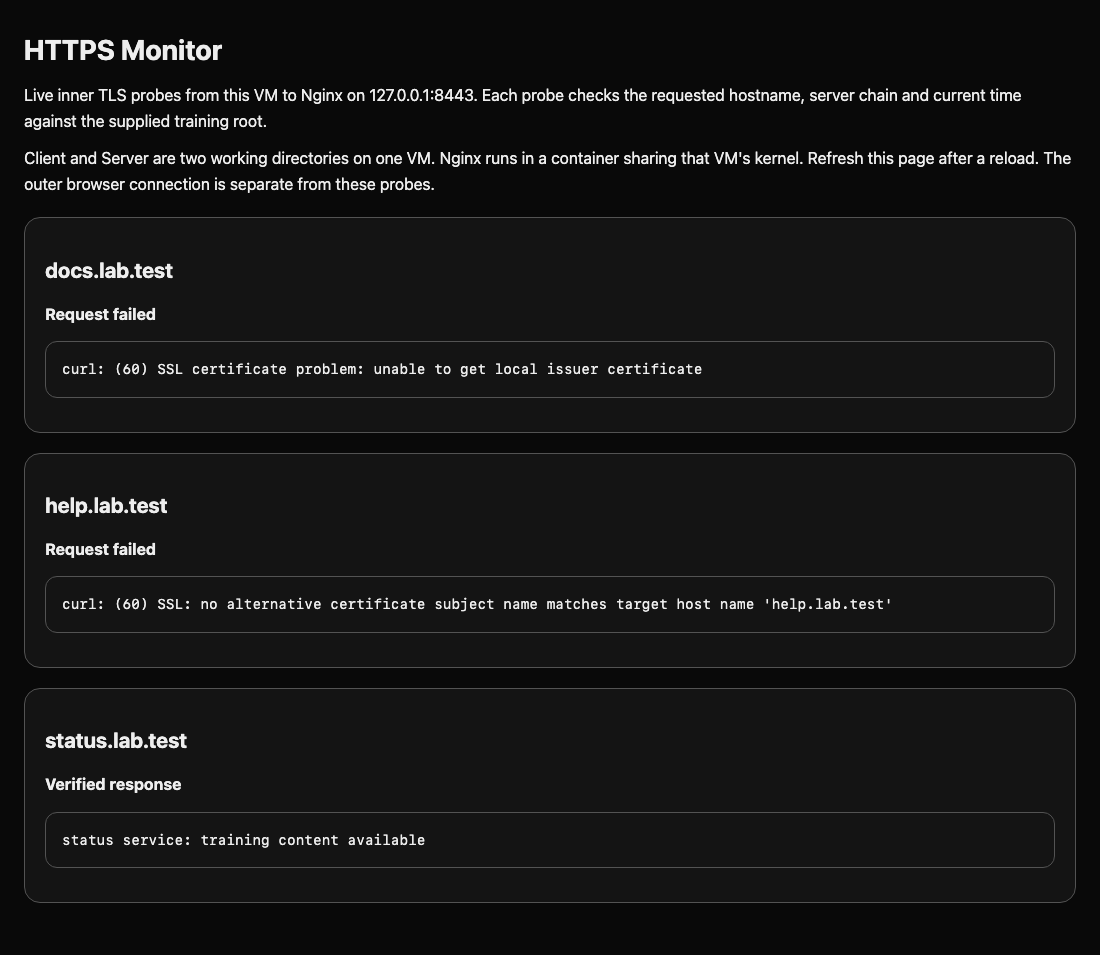Click the HTTPS Monitor page heading
1100x955 pixels.
pos(123,51)
